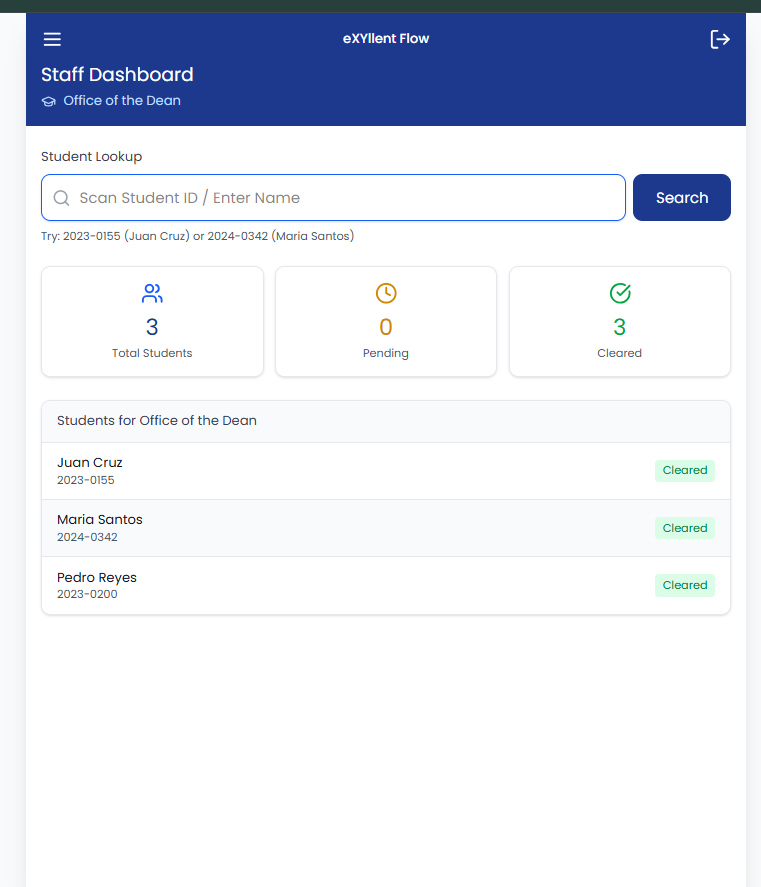Select the Cleared badge next to Maria Santos
This screenshot has width=761, height=887.
(x=685, y=527)
